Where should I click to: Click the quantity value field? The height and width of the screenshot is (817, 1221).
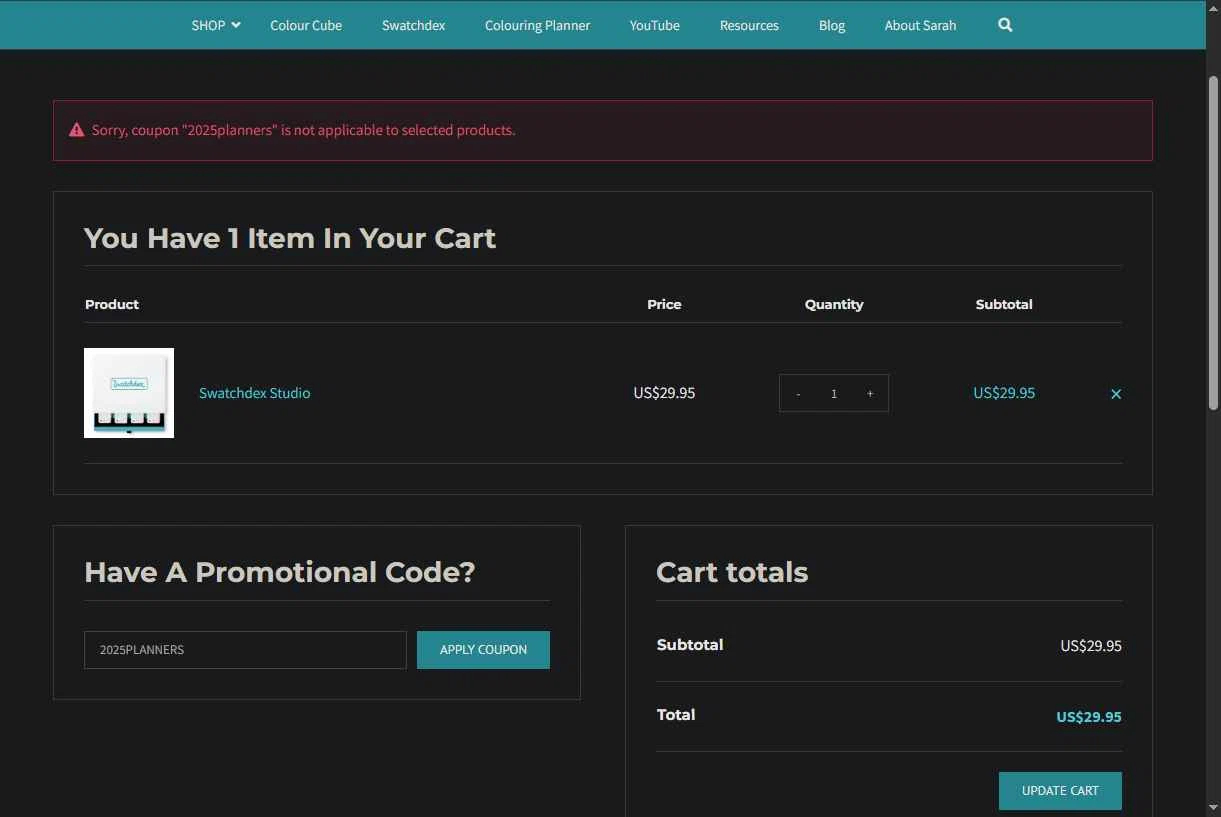tap(834, 394)
